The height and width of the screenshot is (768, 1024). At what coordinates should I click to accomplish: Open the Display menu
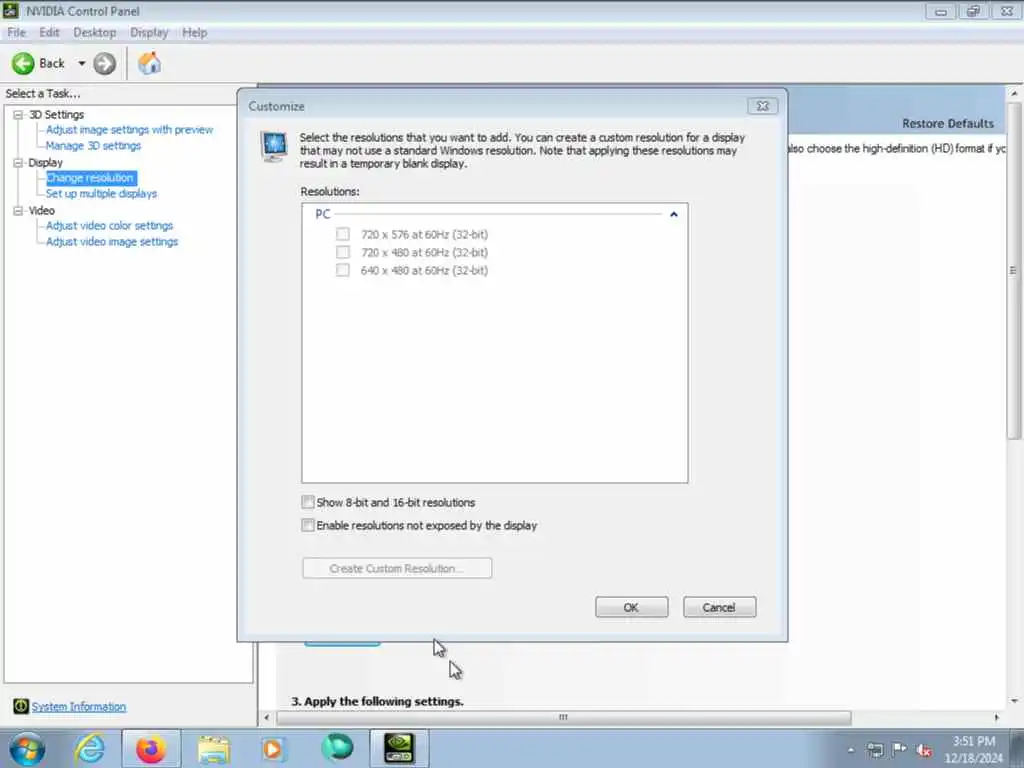149,32
